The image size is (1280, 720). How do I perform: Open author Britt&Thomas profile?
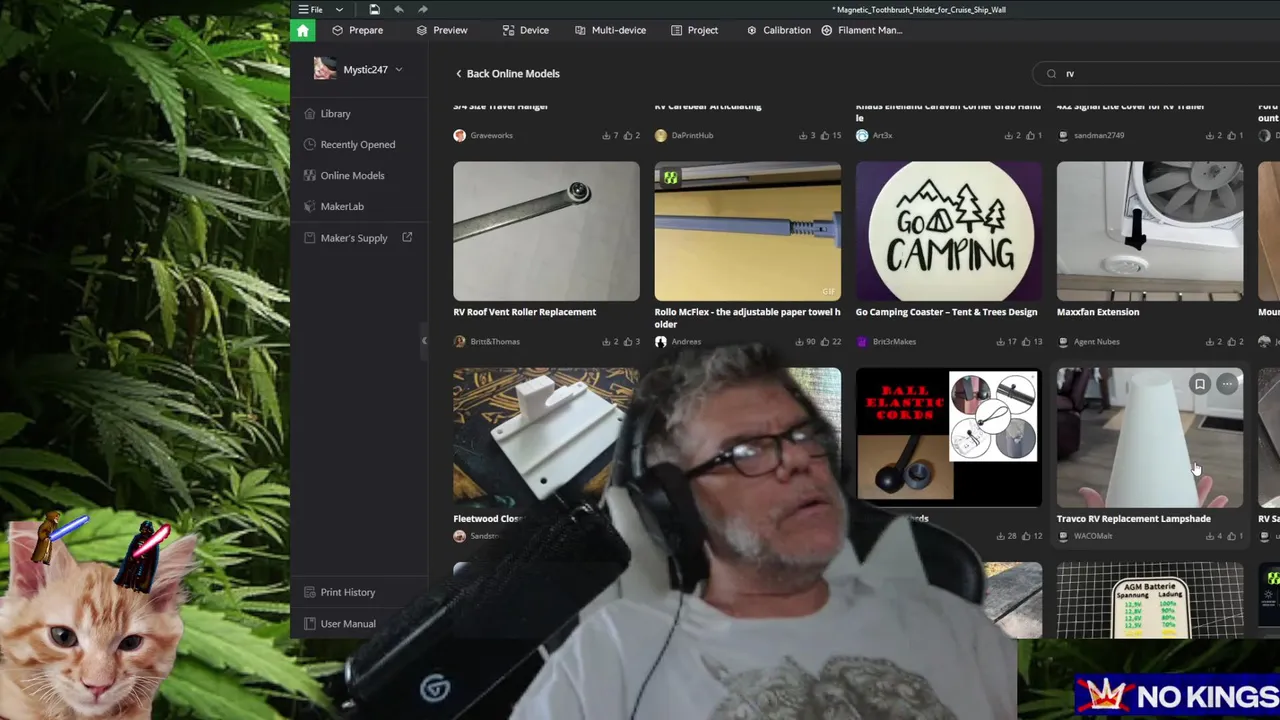tap(487, 342)
